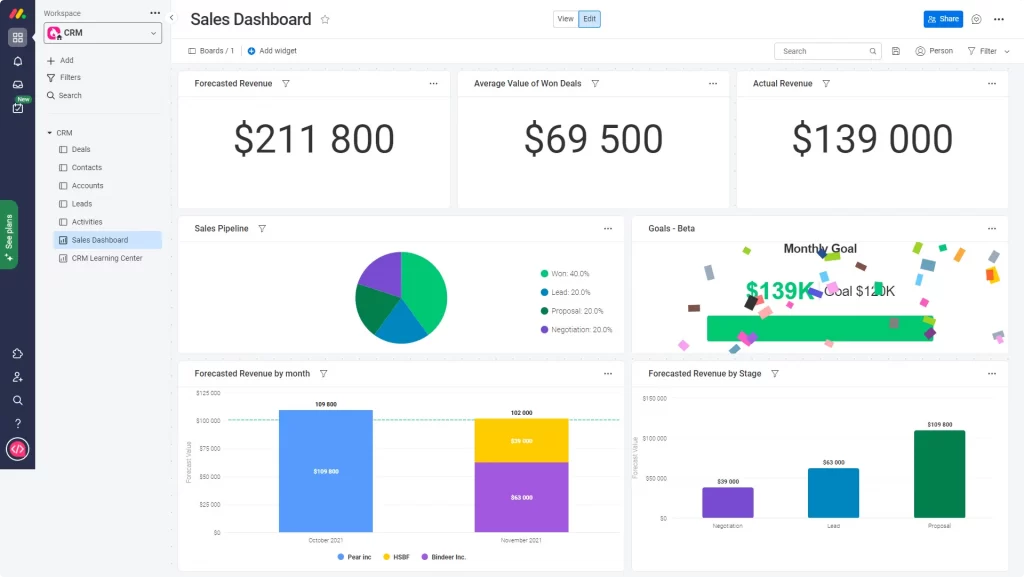Image resolution: width=1024 pixels, height=577 pixels.
Task: Click HSBF legend item
Action: click(396, 557)
